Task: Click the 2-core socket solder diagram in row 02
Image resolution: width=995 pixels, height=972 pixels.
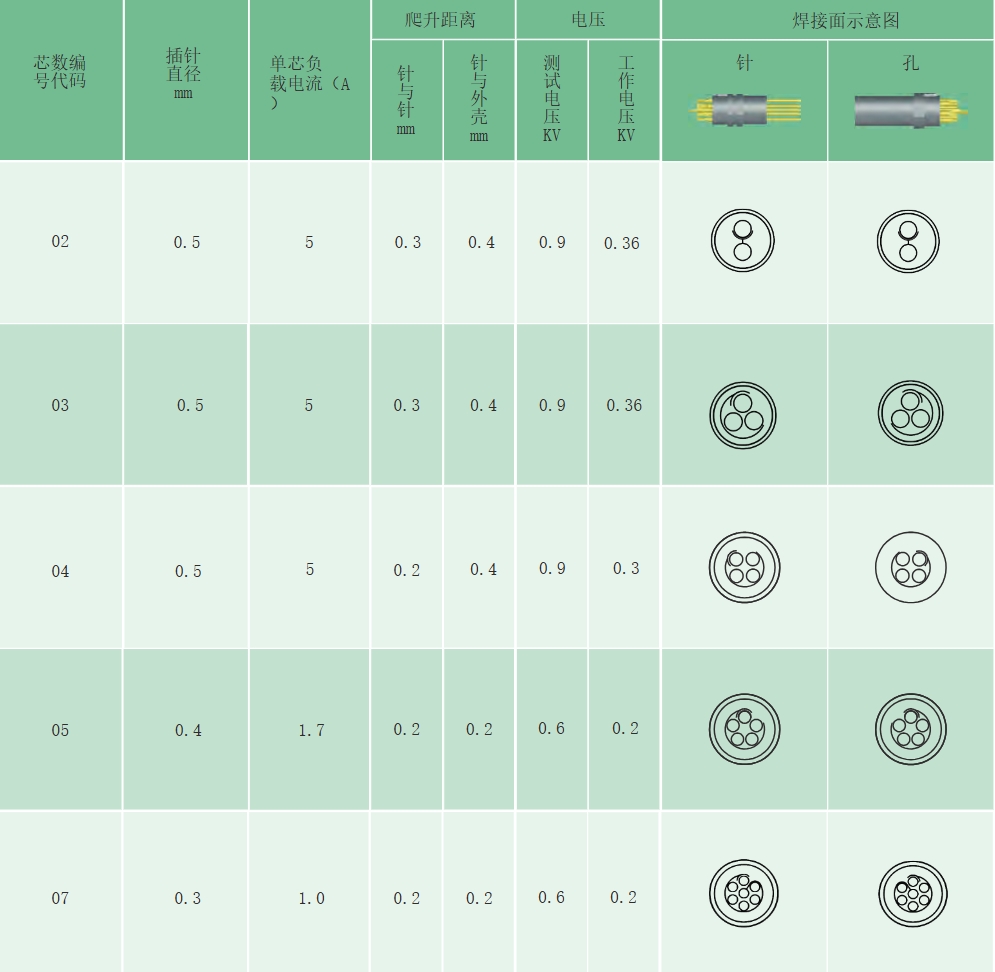Action: tap(909, 242)
